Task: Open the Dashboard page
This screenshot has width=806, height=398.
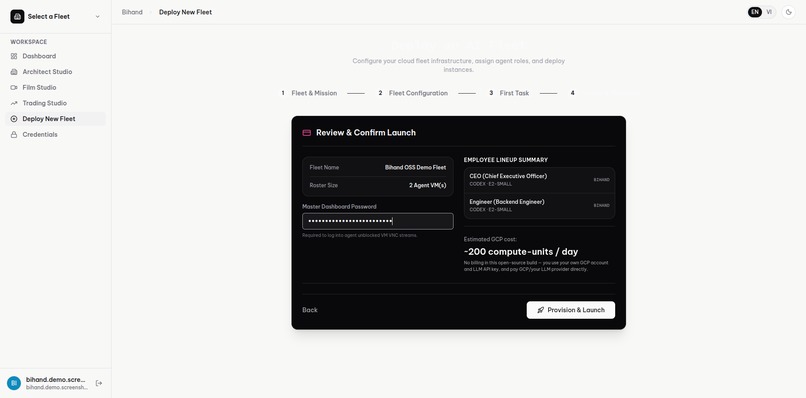Action: click(x=56, y=56)
